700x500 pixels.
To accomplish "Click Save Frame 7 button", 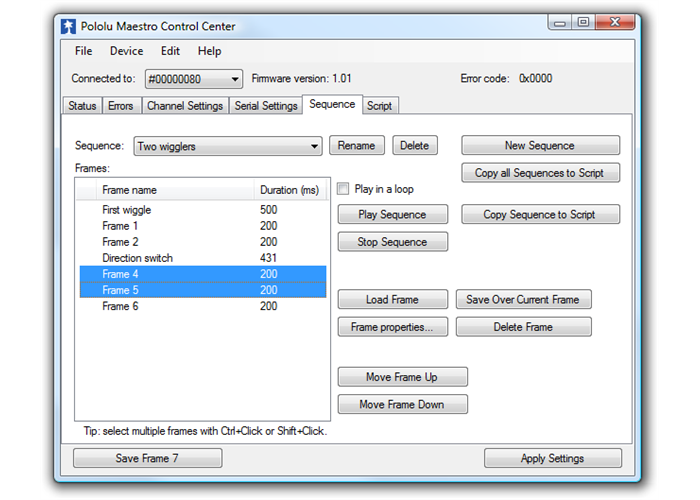I will (147, 458).
